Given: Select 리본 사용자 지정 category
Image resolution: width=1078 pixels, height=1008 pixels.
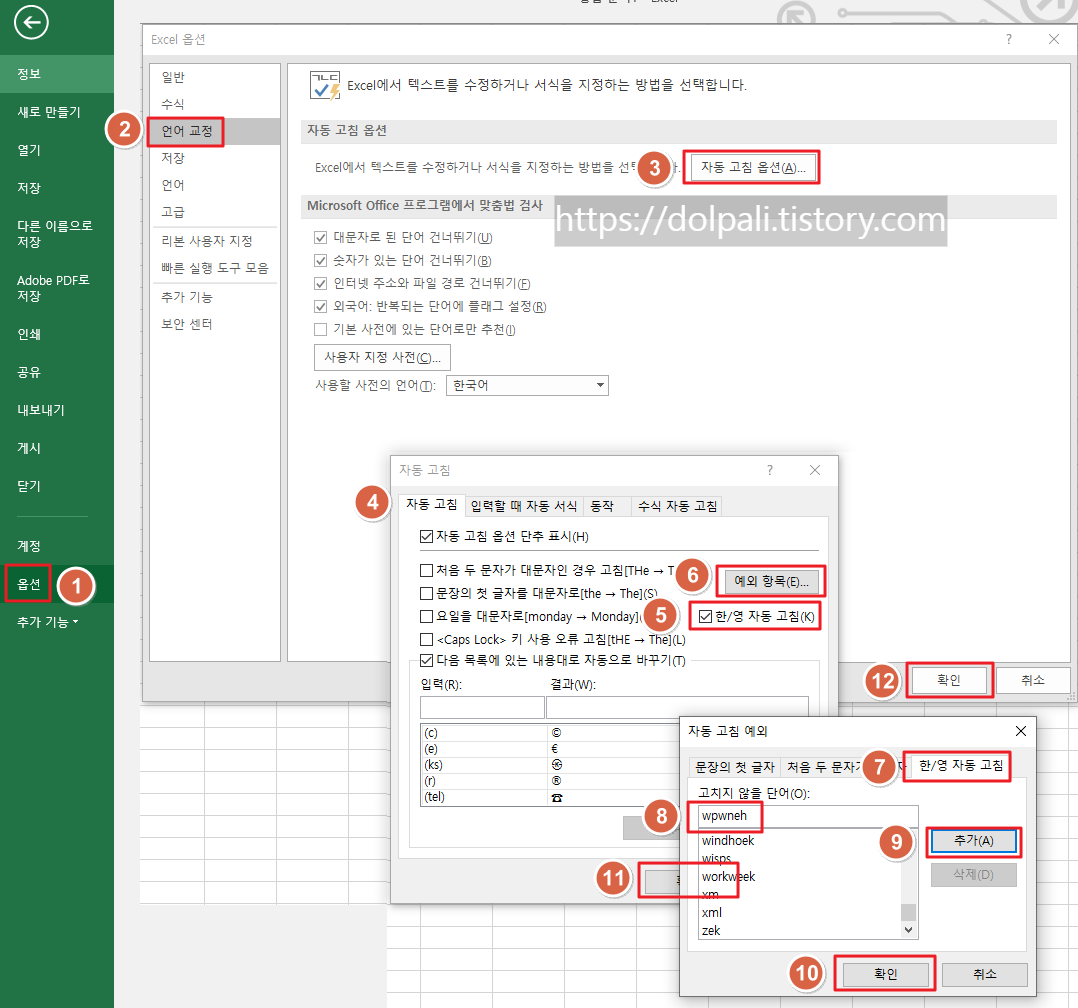Looking at the screenshot, I should (x=214, y=241).
